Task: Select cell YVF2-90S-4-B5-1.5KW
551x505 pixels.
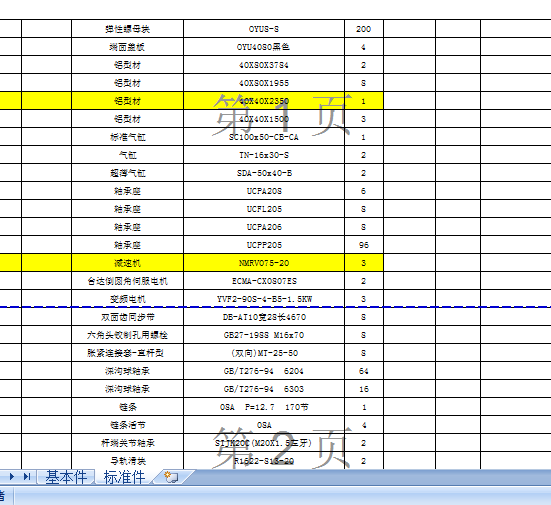Action: click(x=264, y=299)
